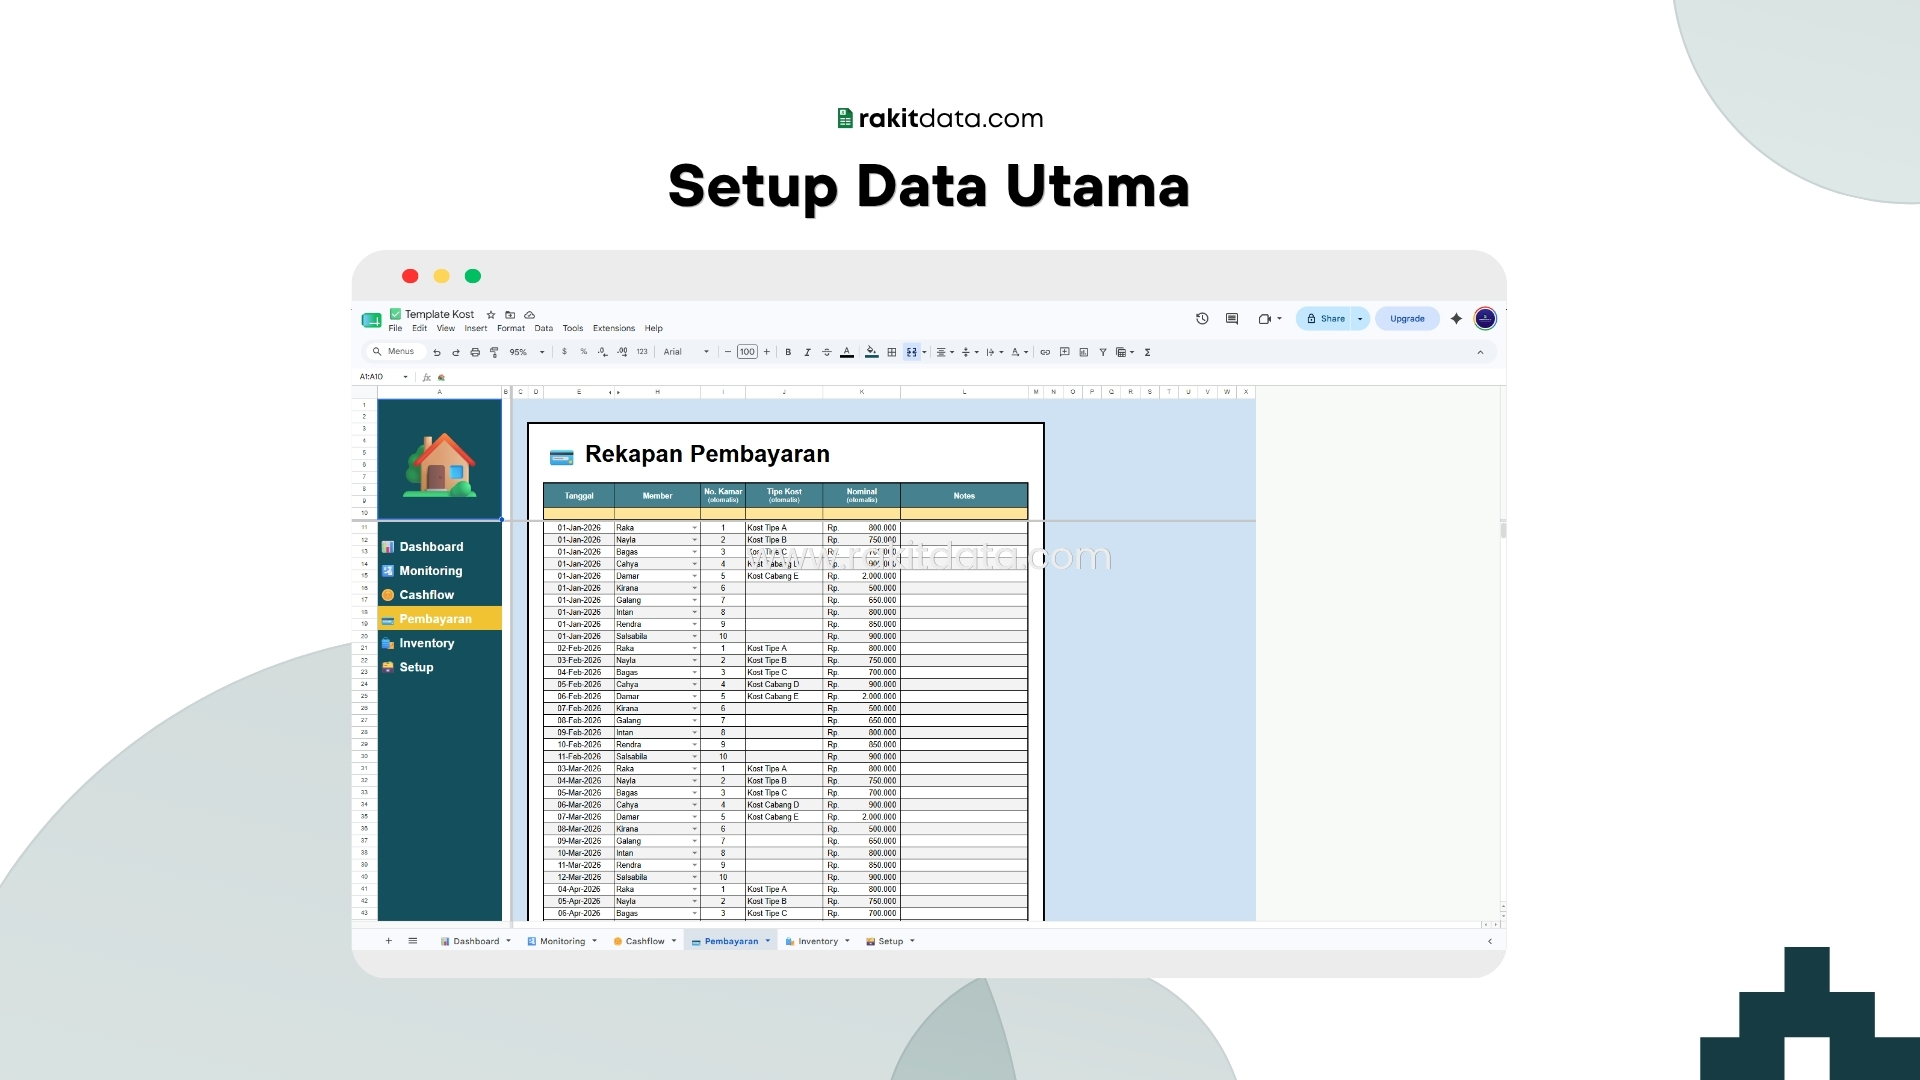The width and height of the screenshot is (1920, 1080).
Task: Add a new sheet with plus
Action: 389,941
